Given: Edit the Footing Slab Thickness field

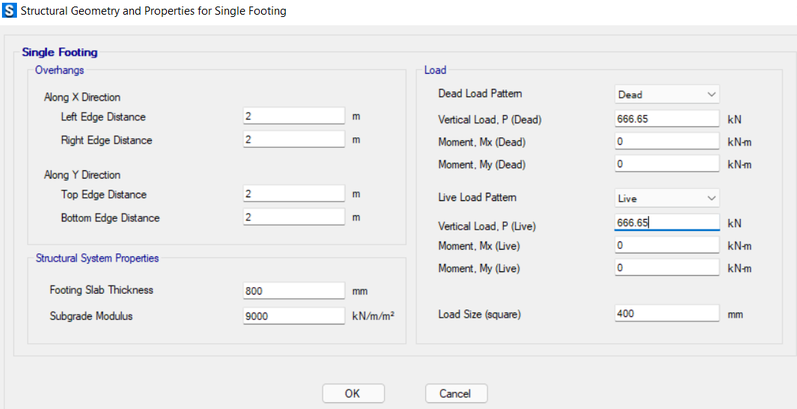Looking at the screenshot, I should click(294, 292).
